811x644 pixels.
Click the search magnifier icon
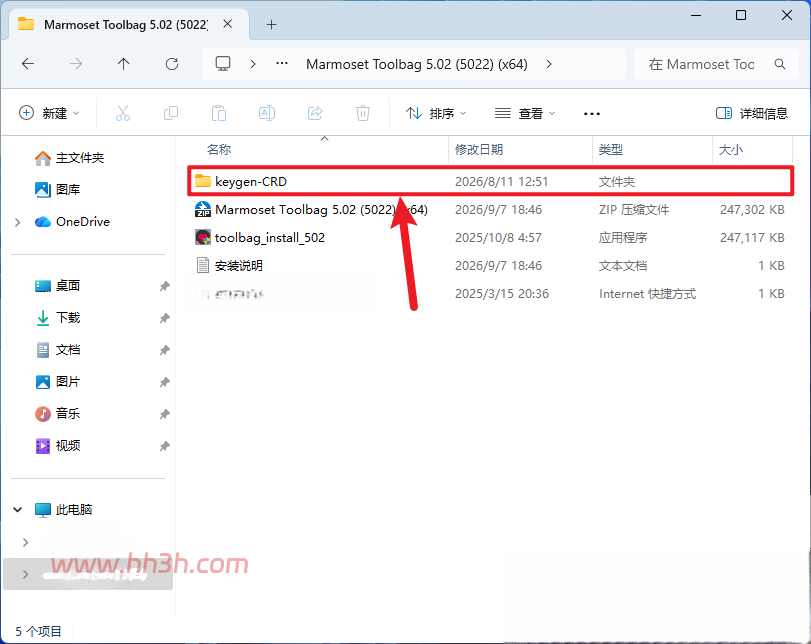coord(779,64)
